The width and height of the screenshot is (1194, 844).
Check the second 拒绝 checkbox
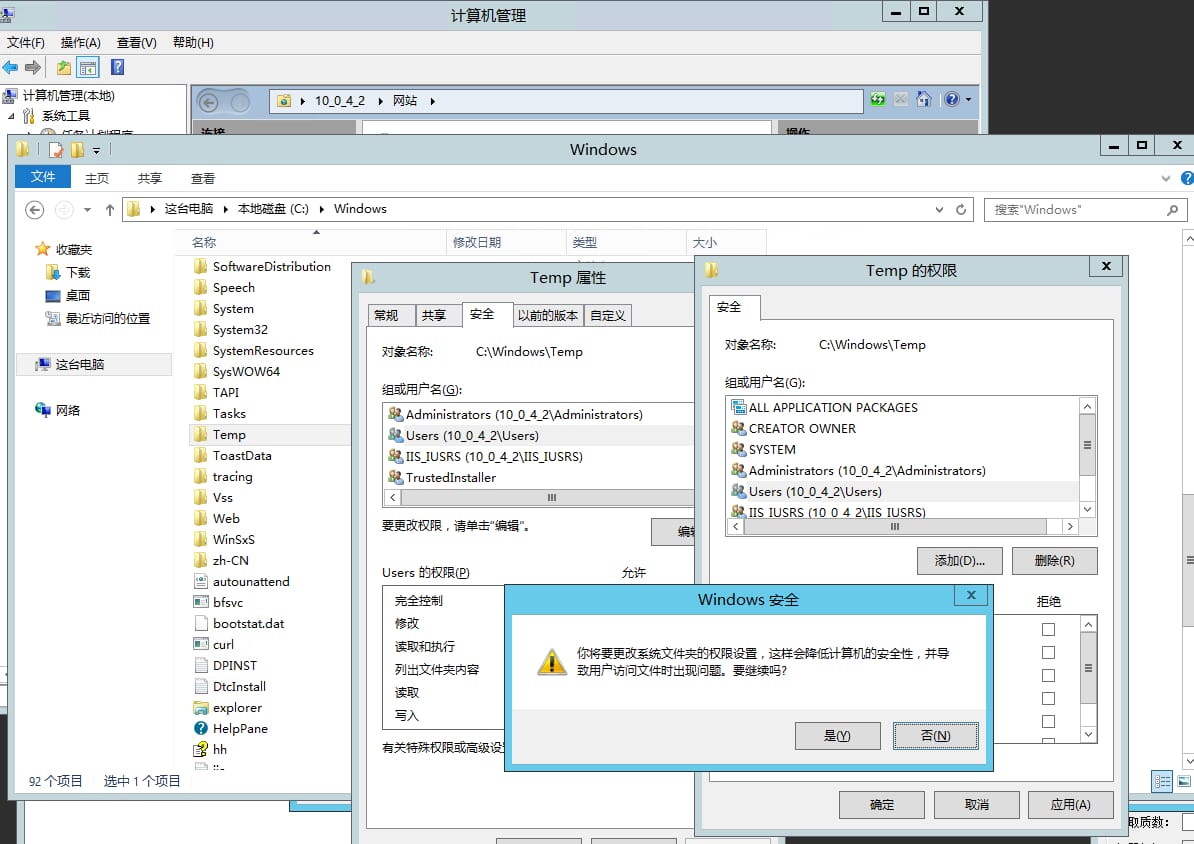[1047, 652]
